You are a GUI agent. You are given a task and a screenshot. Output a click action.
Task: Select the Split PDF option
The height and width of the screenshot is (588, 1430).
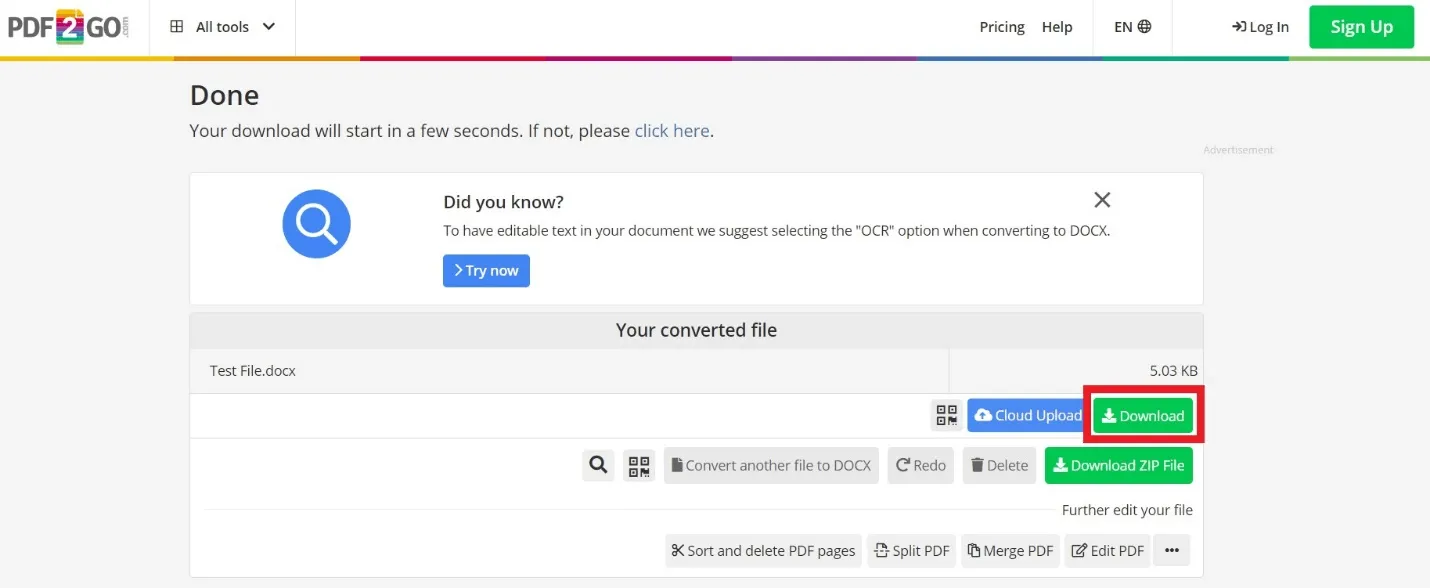coord(911,550)
